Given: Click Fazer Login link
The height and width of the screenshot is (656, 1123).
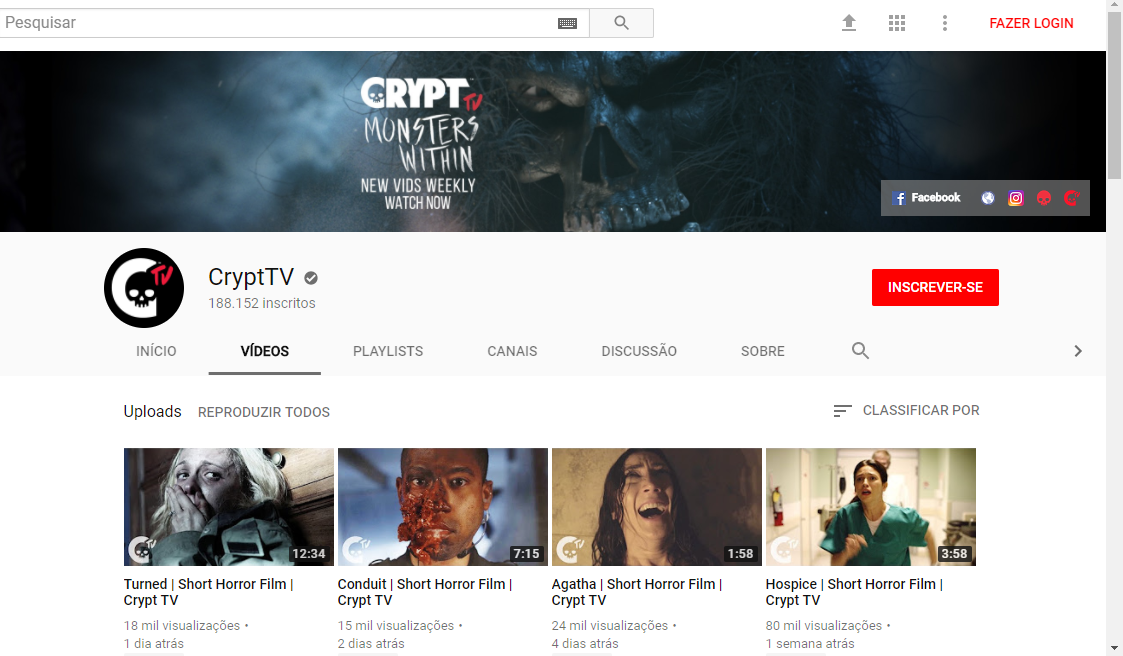Looking at the screenshot, I should coord(1031,23).
